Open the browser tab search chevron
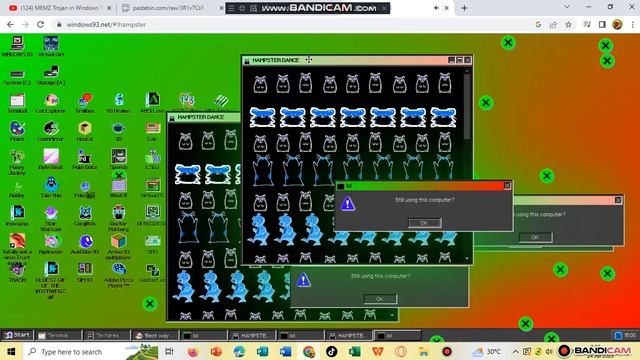This screenshot has width=640, height=360. tap(567, 7)
